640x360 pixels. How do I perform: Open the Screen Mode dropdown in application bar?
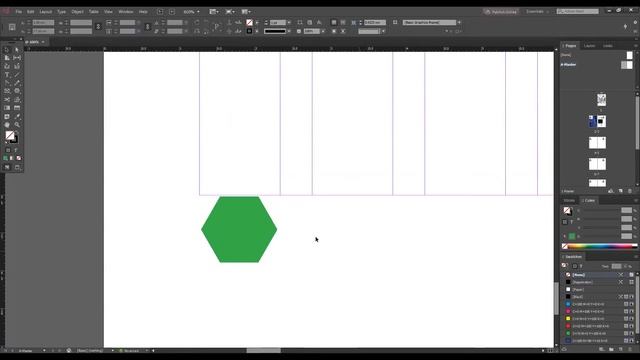tap(230, 12)
